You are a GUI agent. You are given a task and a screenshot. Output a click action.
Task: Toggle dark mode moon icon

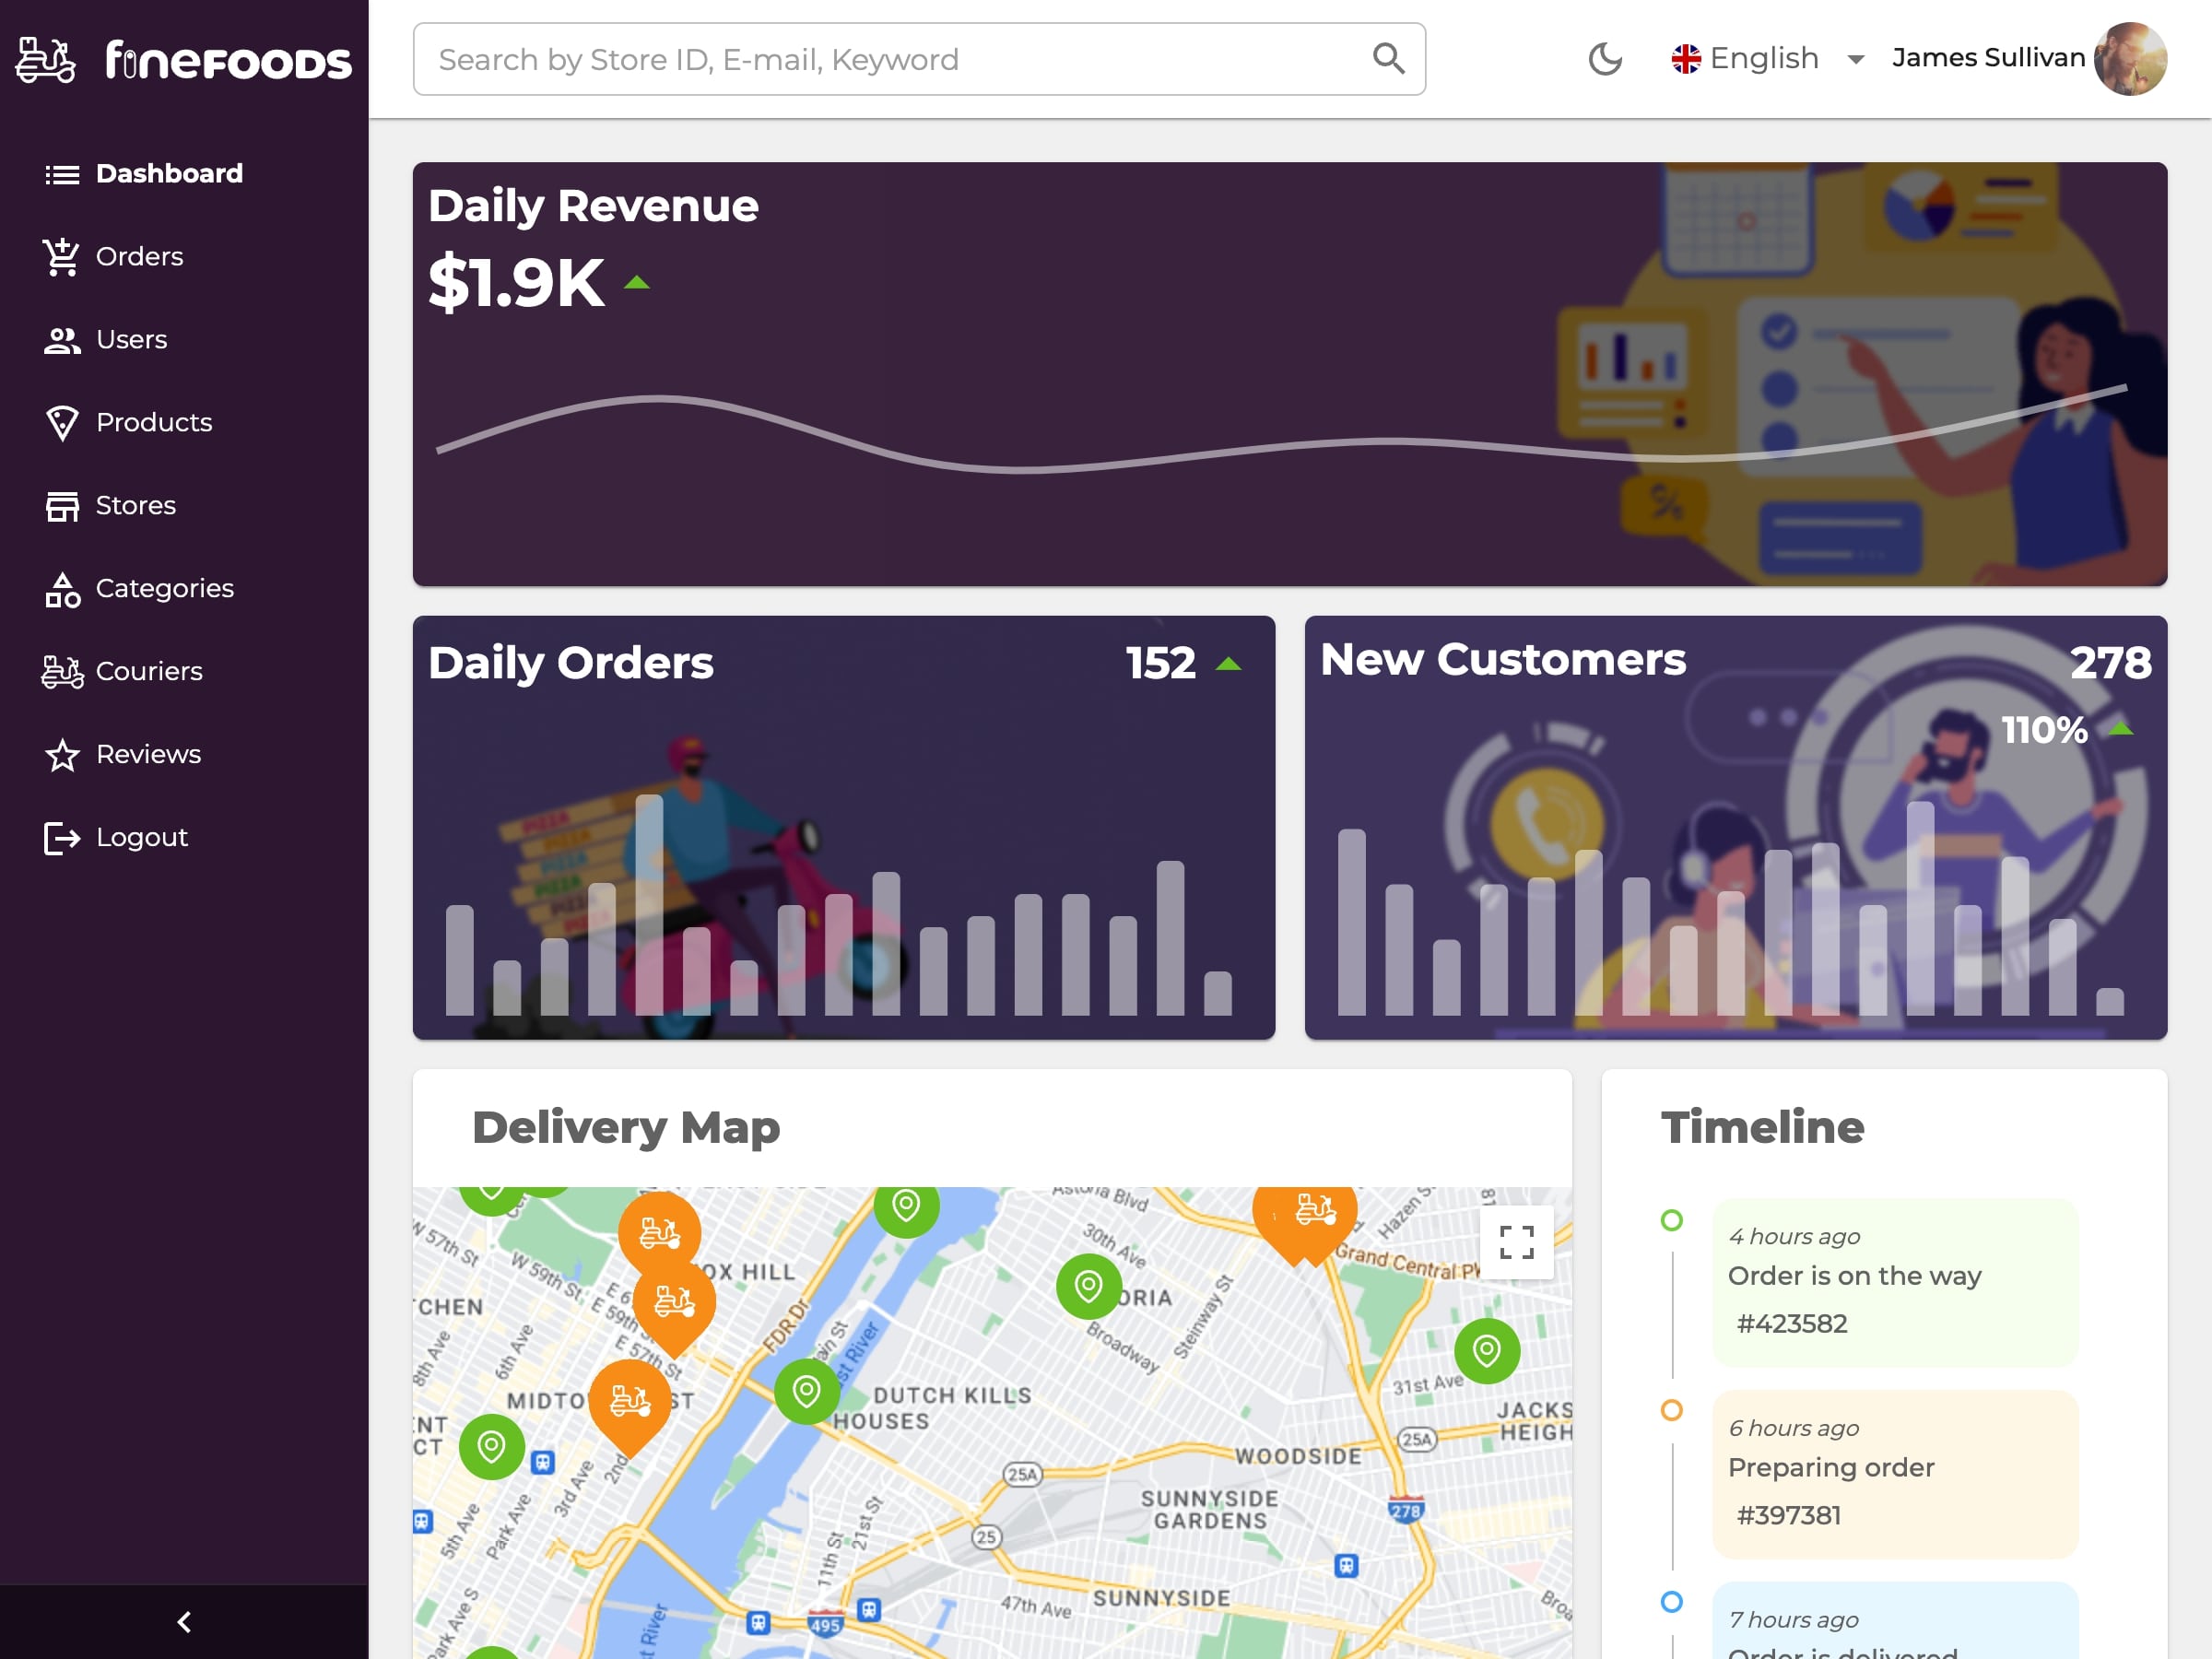[x=1604, y=59]
